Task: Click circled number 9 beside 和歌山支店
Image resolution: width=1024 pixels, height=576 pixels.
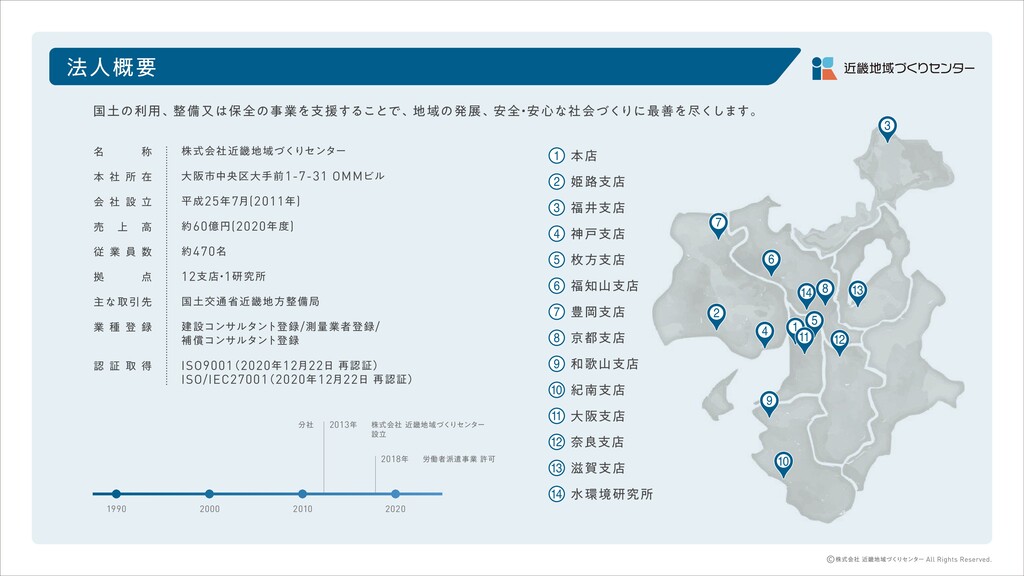Action: coord(556,364)
